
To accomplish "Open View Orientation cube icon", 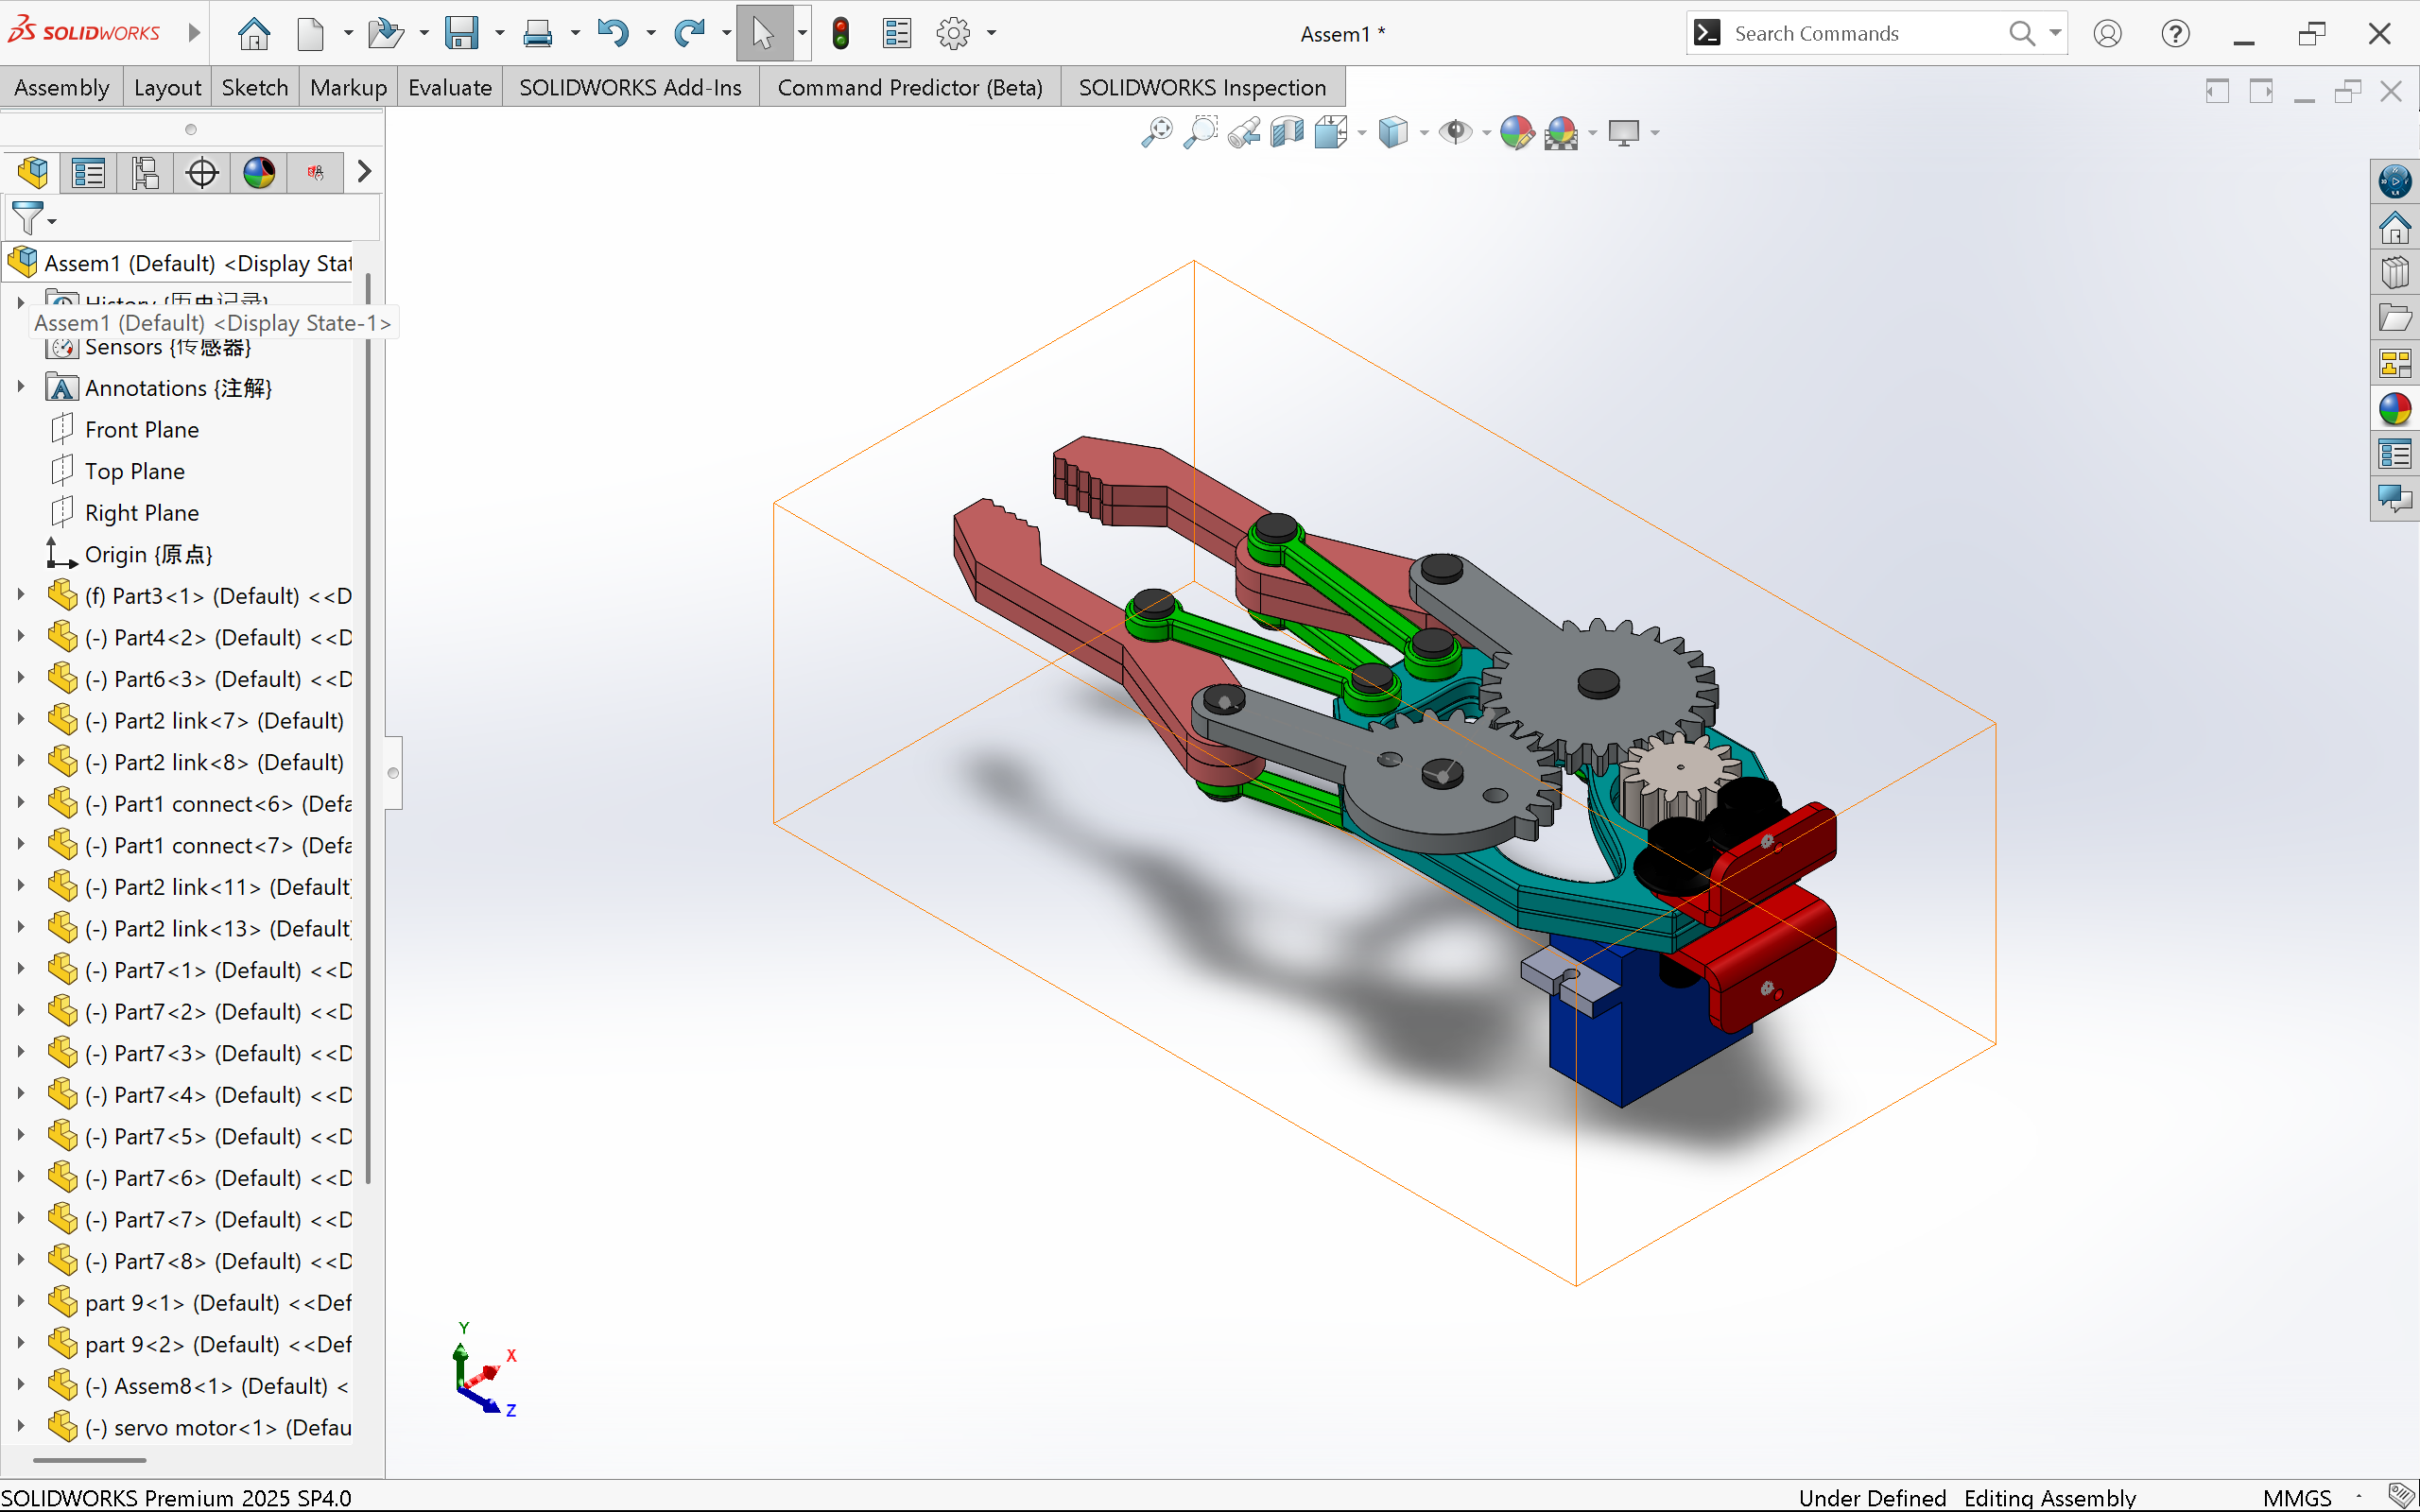I will (x=1331, y=132).
